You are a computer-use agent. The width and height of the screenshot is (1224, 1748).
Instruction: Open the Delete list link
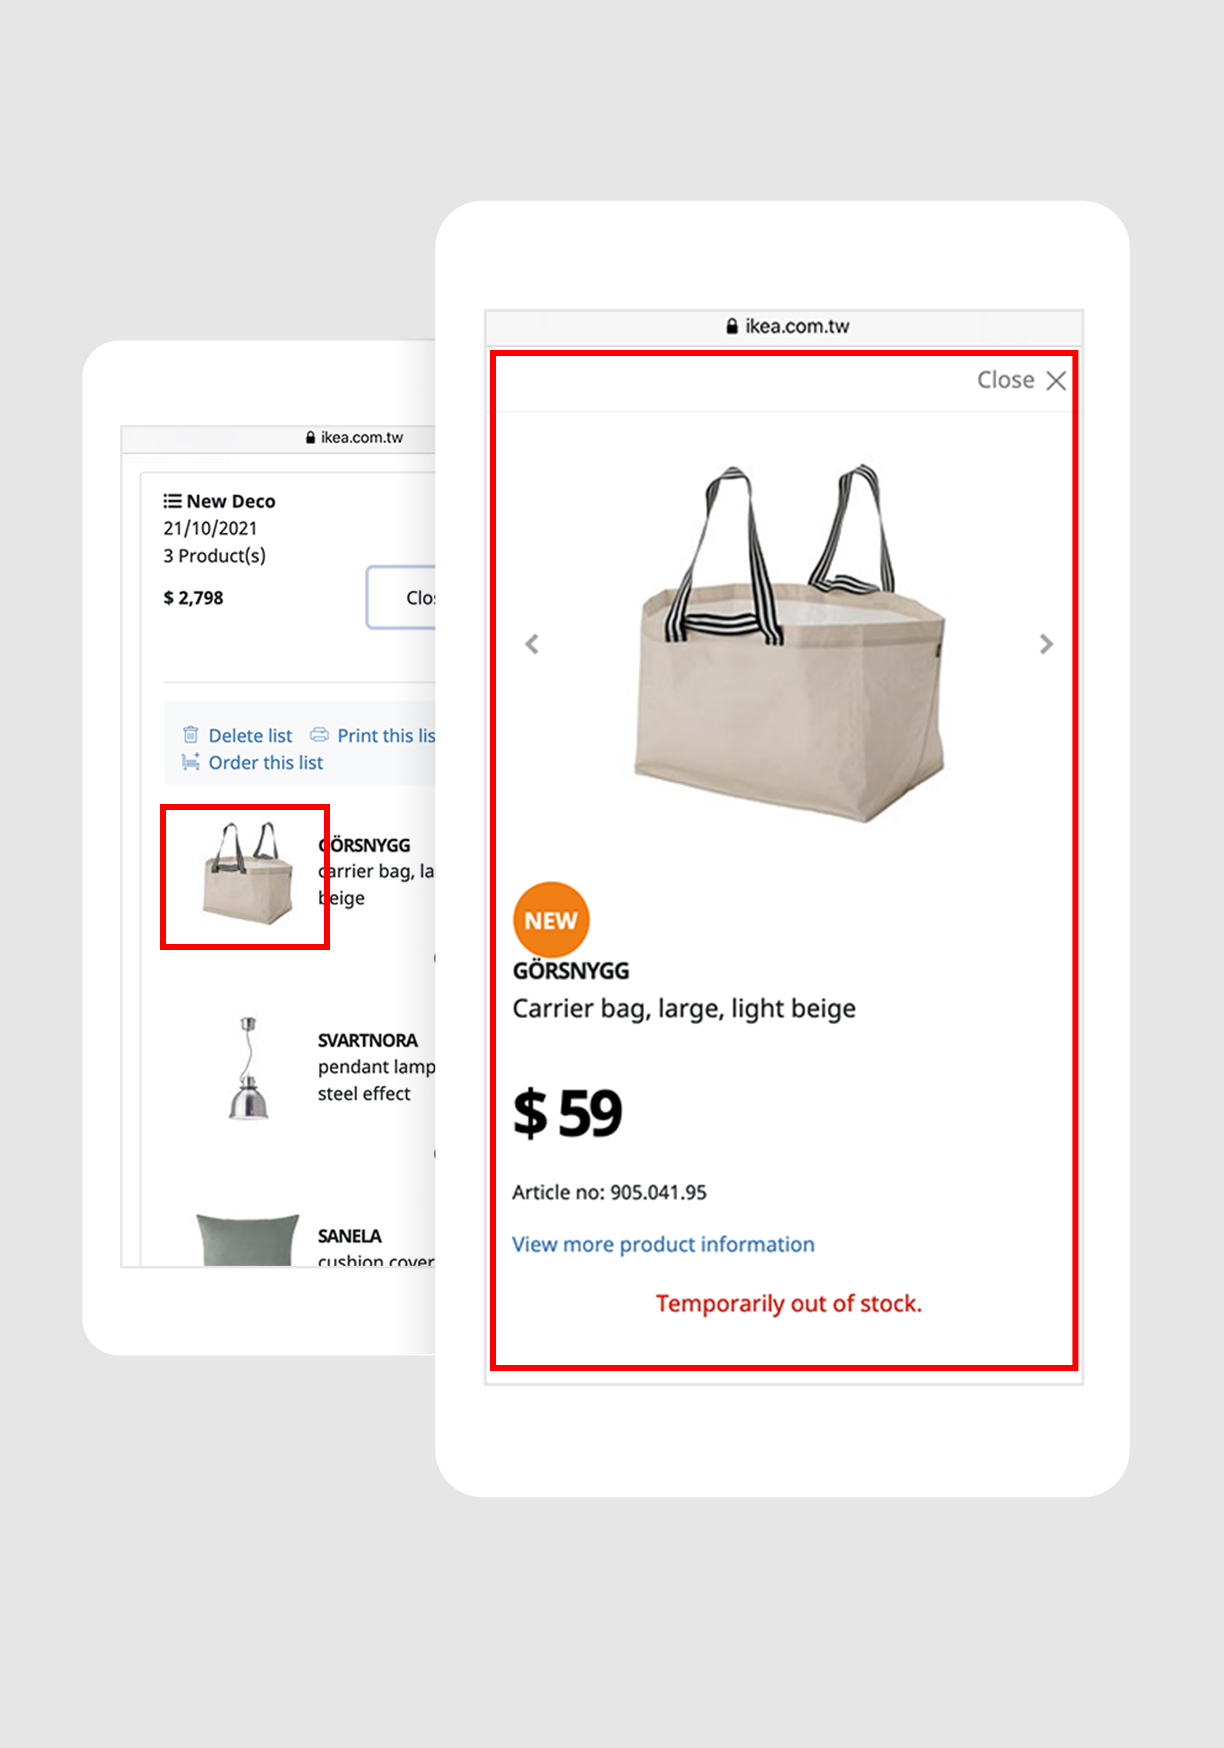(250, 736)
